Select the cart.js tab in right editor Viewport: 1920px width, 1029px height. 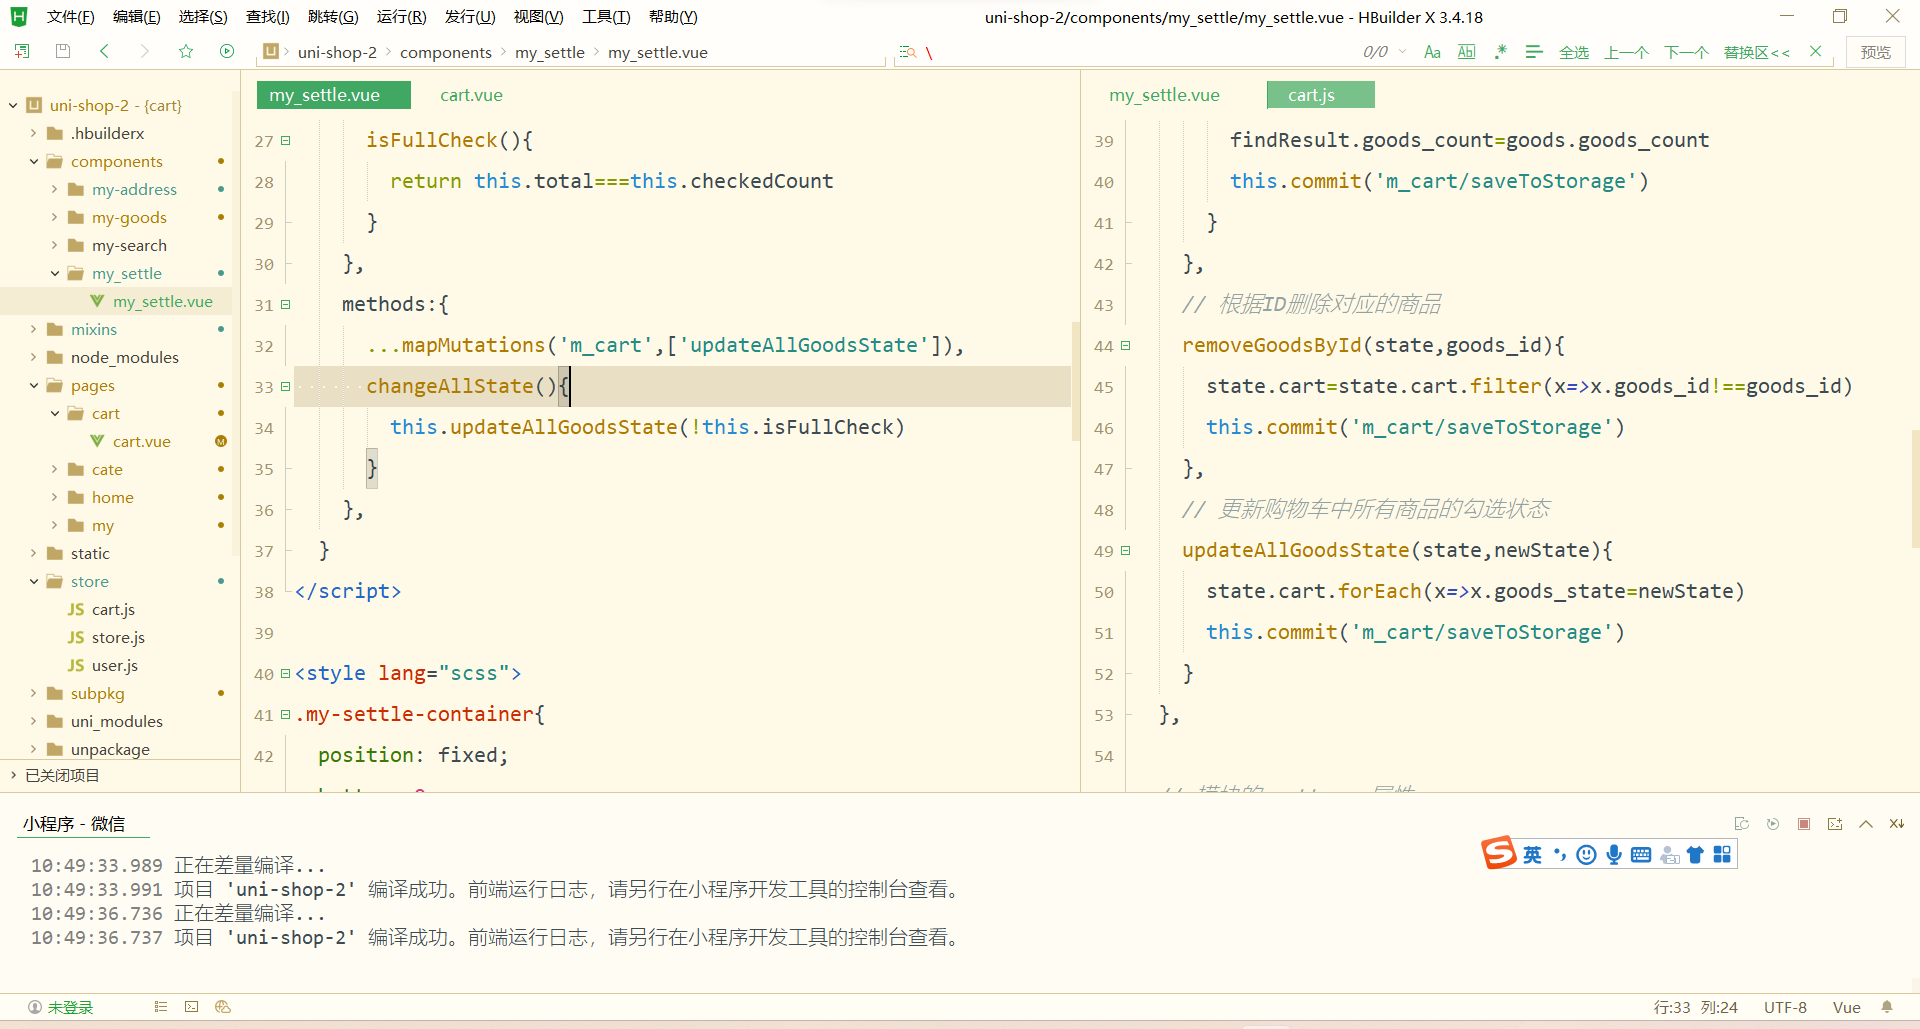[1321, 95]
